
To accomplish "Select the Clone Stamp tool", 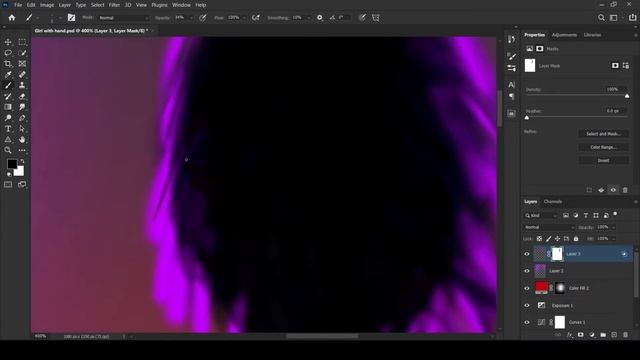I will [22, 85].
